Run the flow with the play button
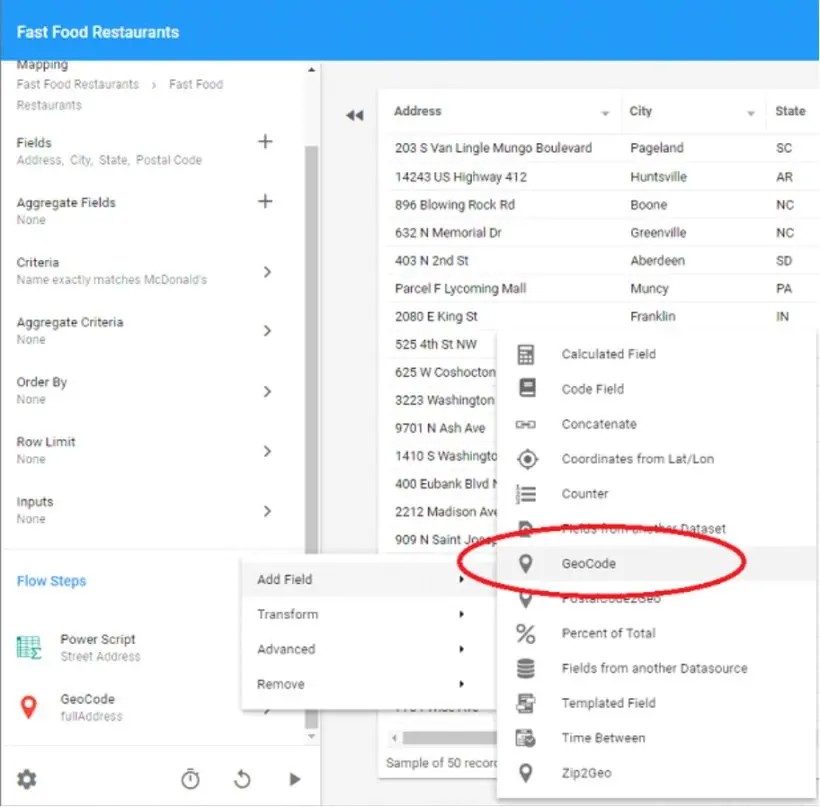 coord(295,779)
